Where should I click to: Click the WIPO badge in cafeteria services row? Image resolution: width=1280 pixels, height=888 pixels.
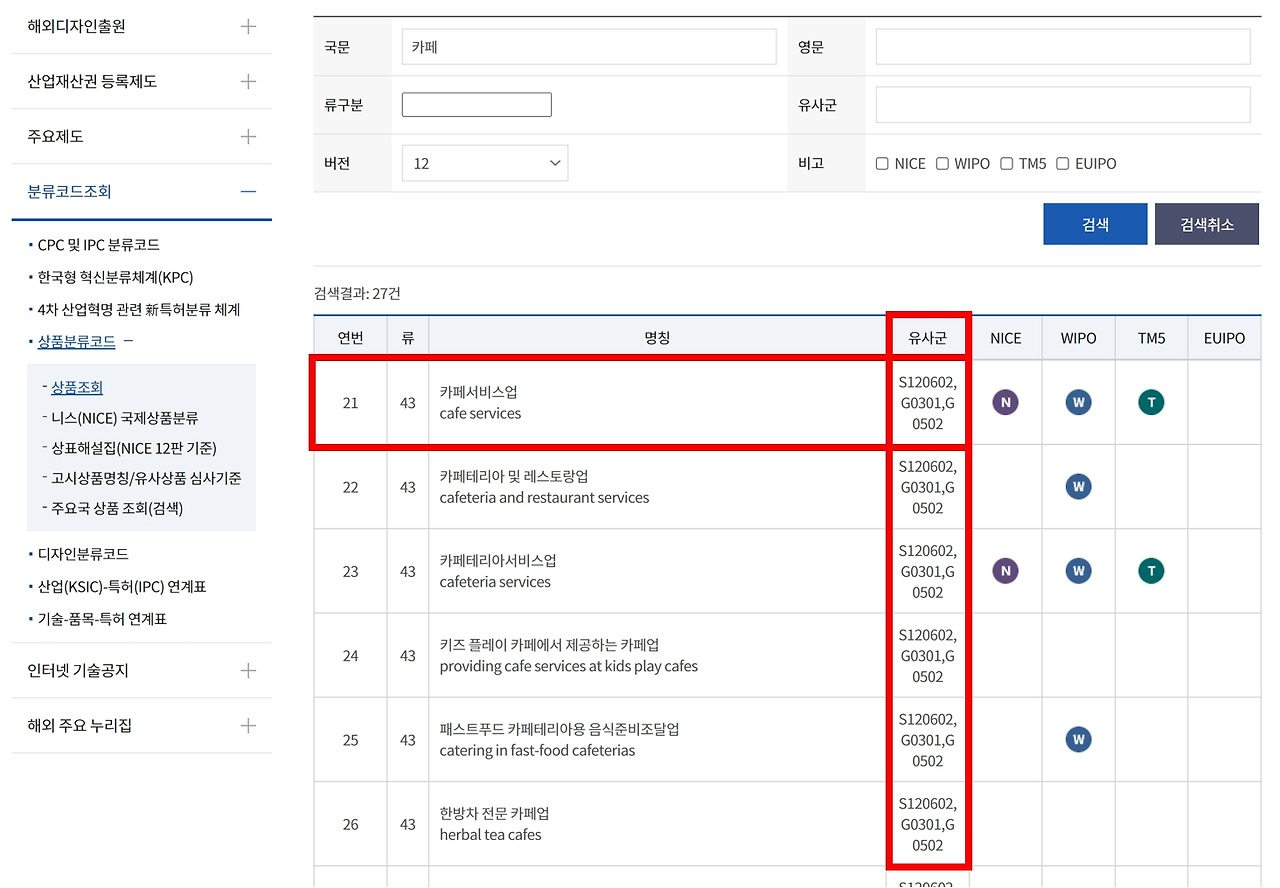(1078, 571)
